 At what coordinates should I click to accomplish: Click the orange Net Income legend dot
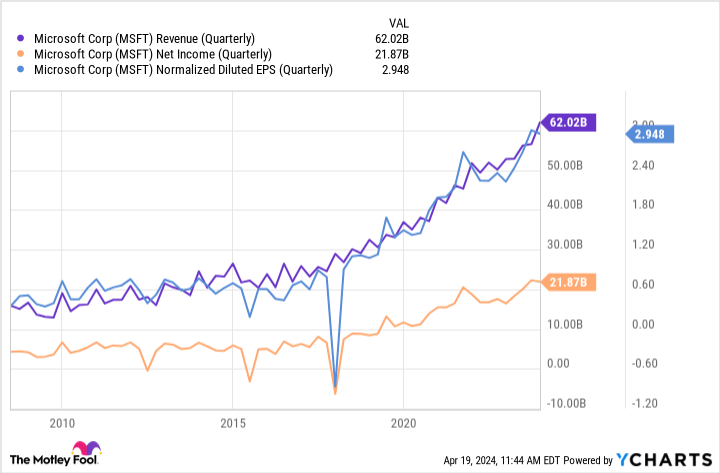pos(22,54)
